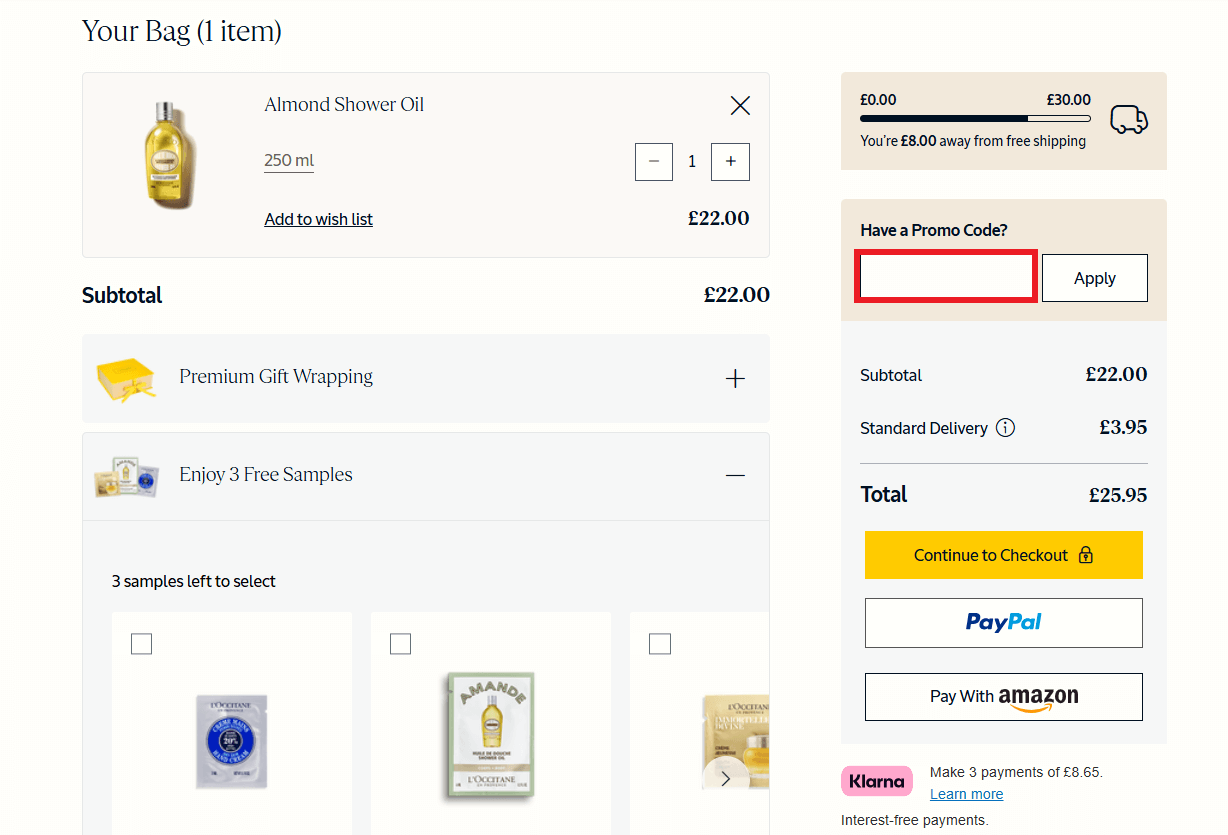This screenshot has height=835, width=1228.
Task: Click the Total £25.95 amount
Action: point(1118,495)
